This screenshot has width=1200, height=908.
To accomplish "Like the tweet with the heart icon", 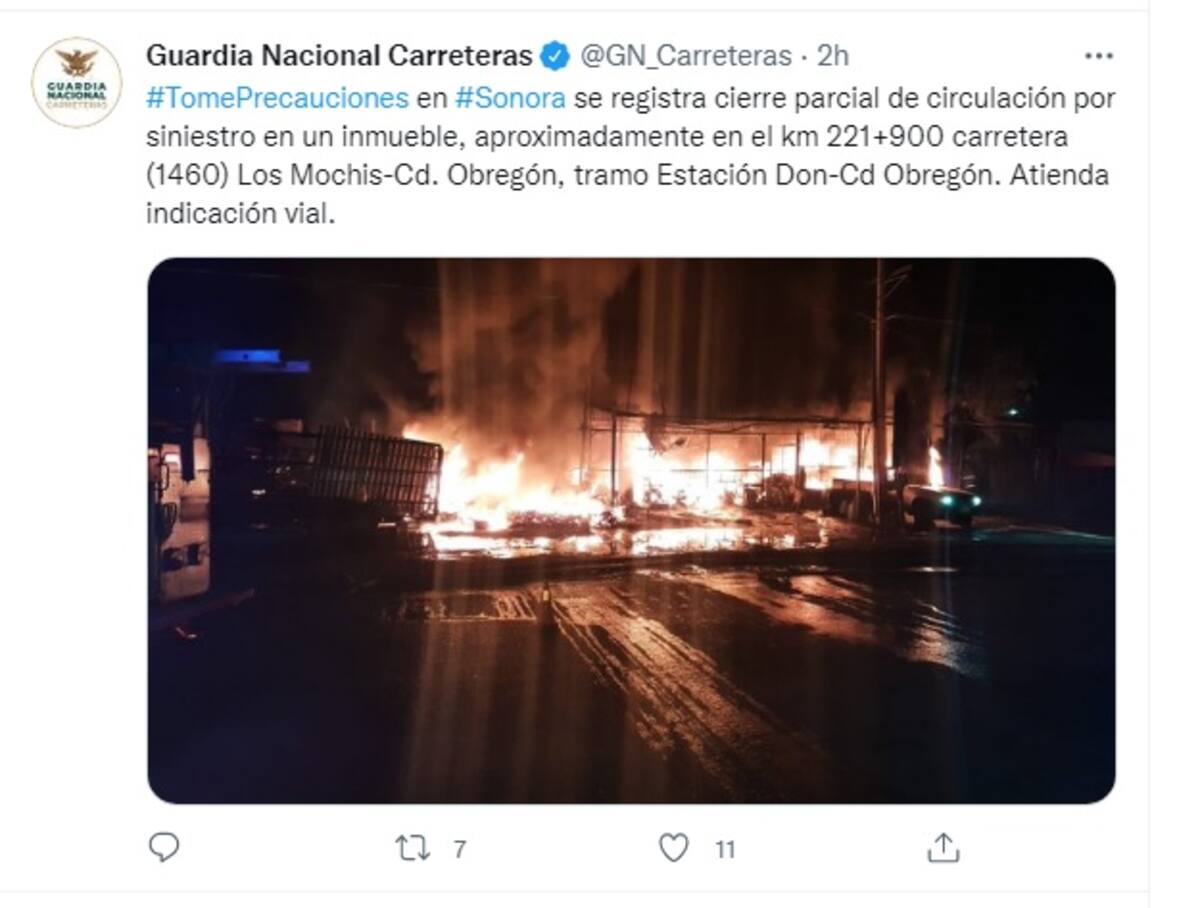I will click(x=674, y=848).
